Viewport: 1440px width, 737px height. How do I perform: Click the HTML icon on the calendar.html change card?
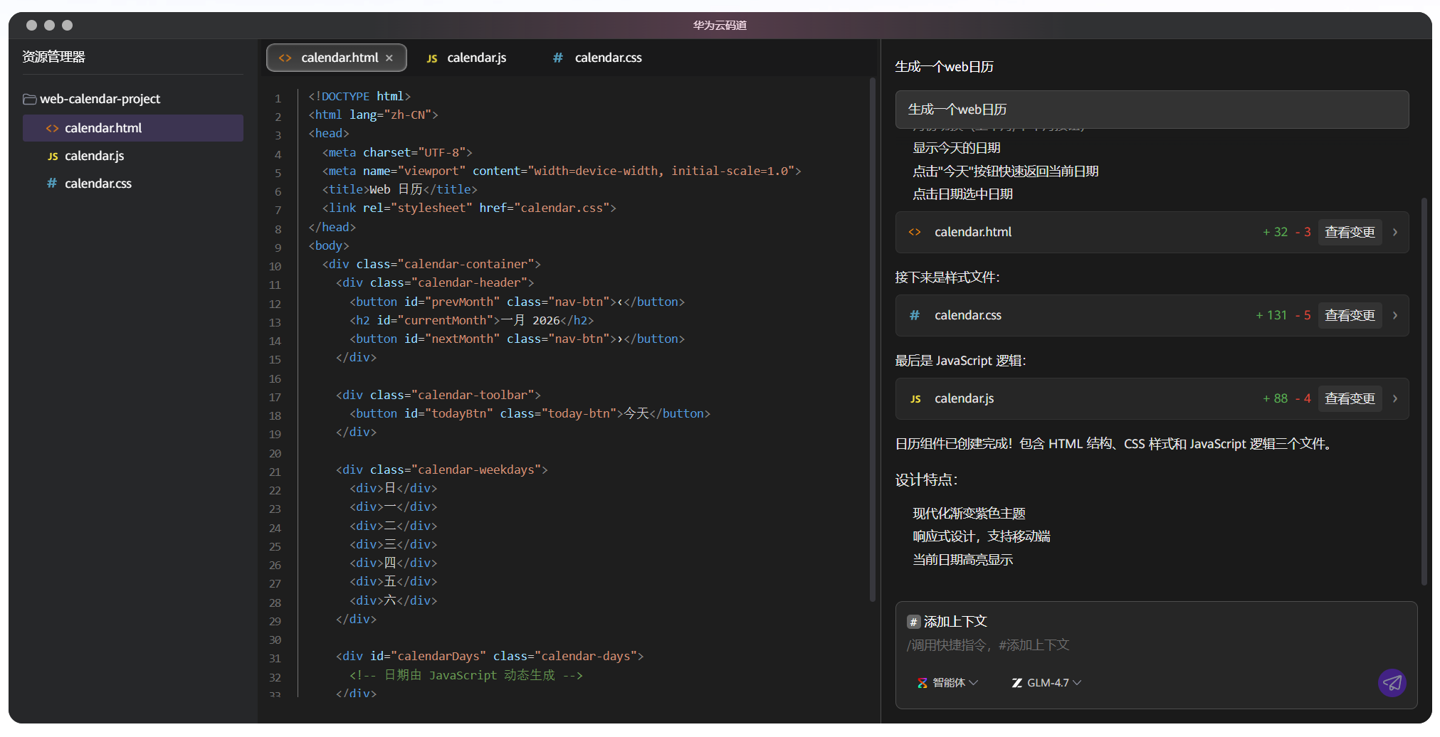point(914,231)
